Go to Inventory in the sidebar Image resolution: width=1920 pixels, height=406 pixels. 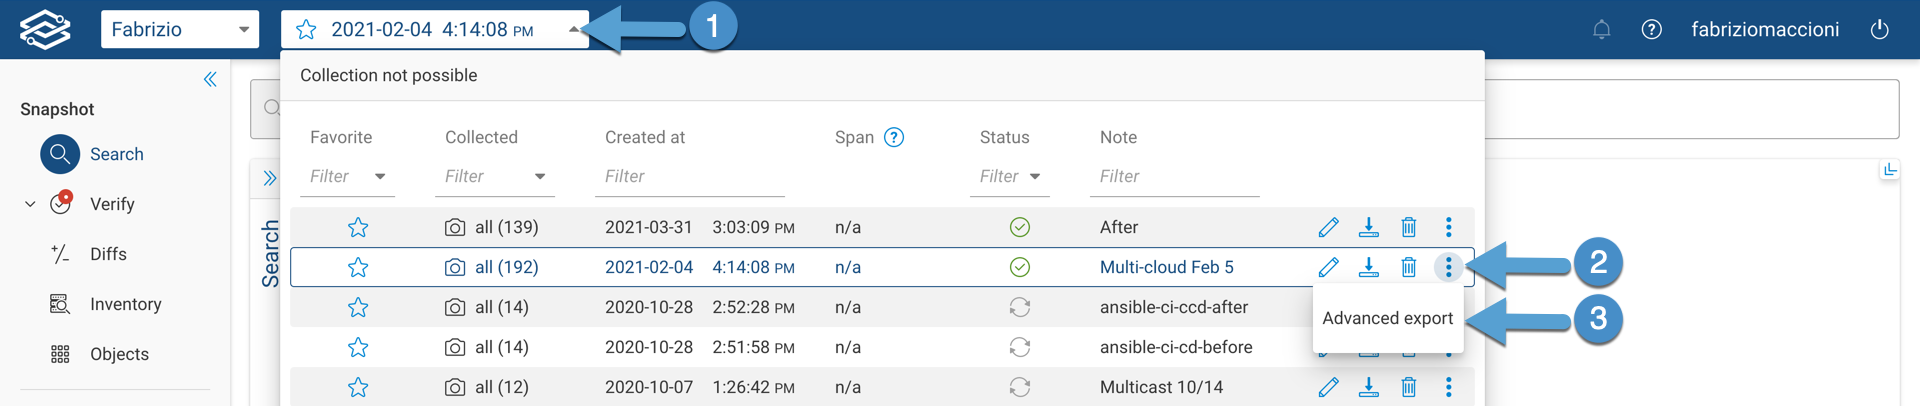tap(125, 304)
